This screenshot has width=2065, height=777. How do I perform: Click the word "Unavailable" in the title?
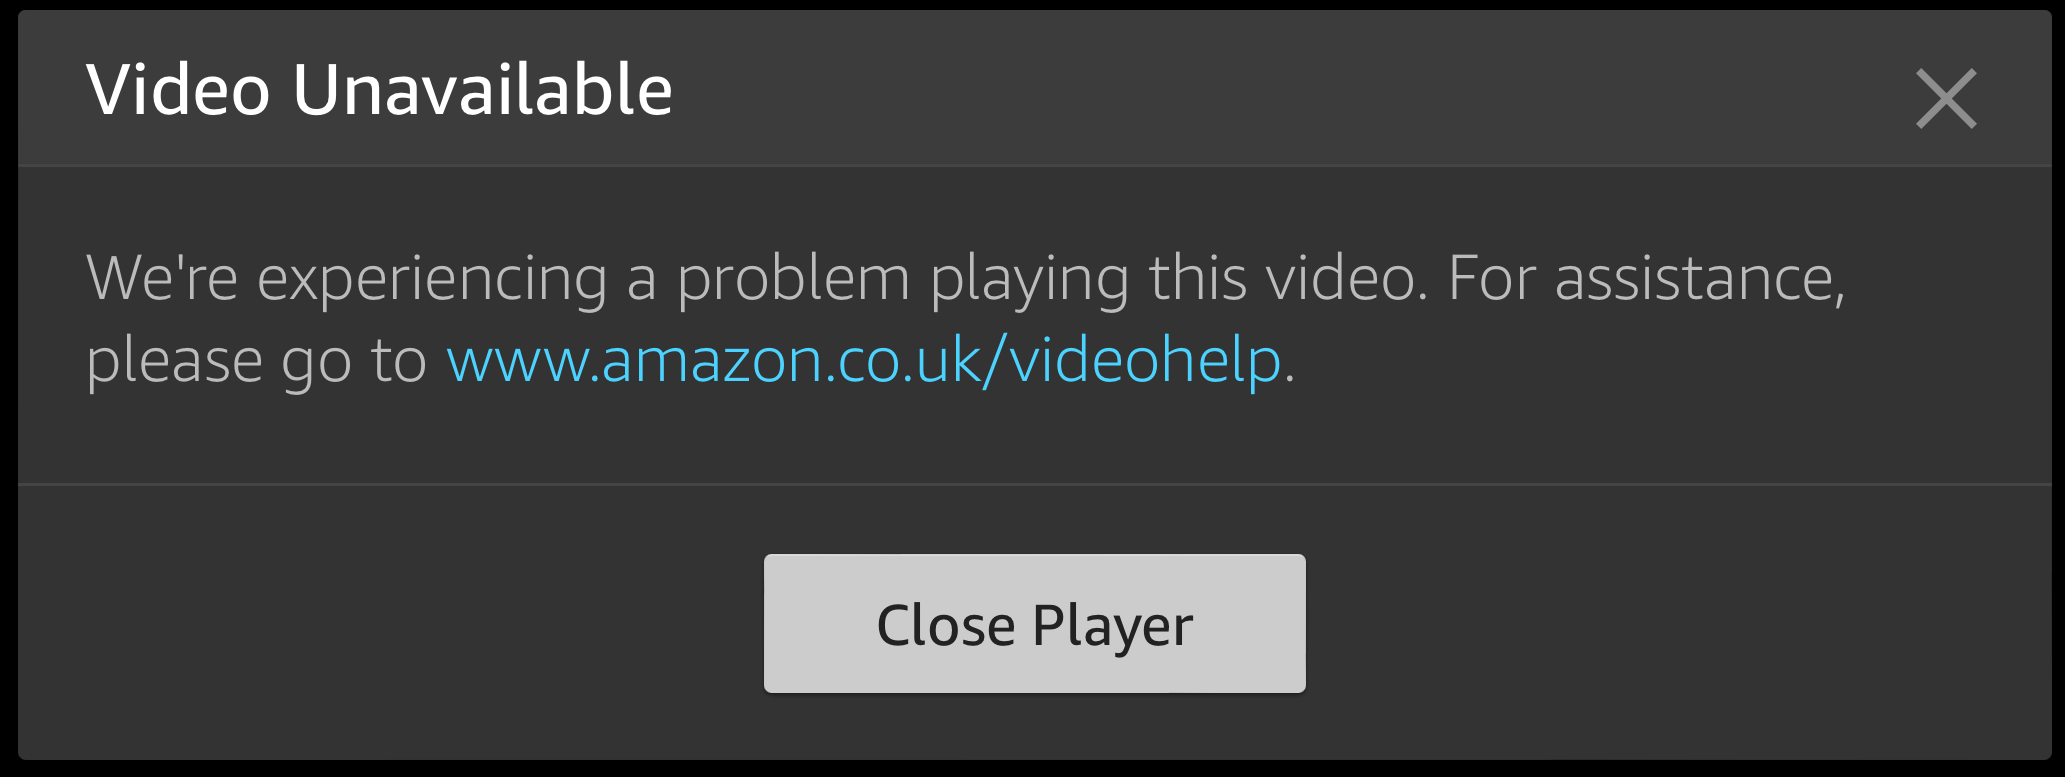click(482, 90)
